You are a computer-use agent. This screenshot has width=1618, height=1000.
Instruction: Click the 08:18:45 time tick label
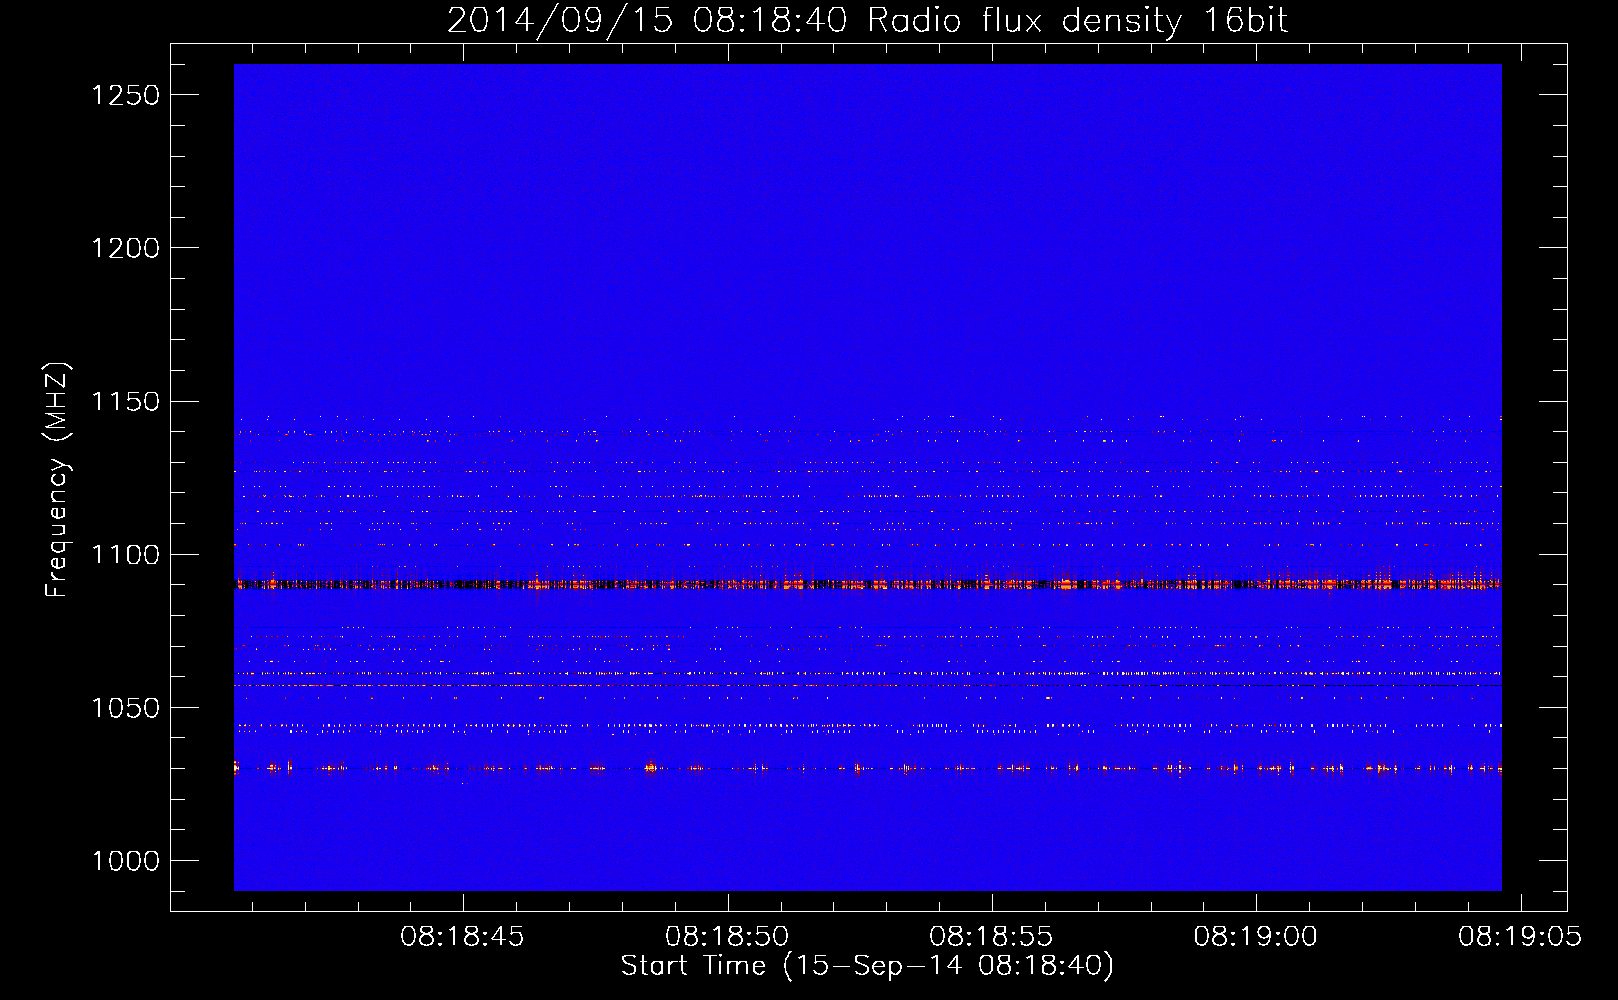(x=462, y=937)
